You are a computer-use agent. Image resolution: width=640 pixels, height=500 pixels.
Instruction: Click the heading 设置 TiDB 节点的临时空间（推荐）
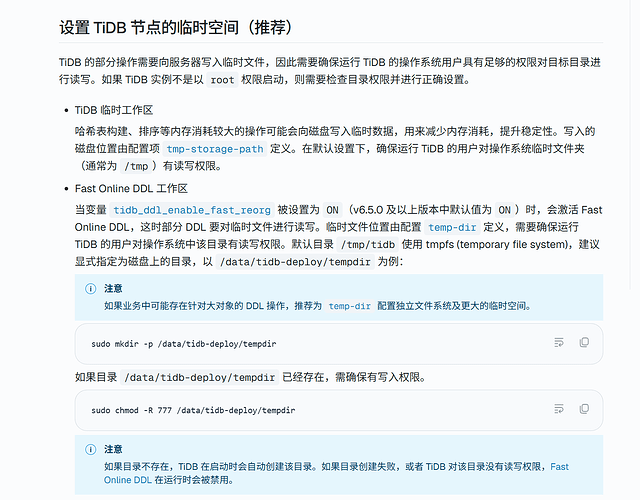pos(176,28)
